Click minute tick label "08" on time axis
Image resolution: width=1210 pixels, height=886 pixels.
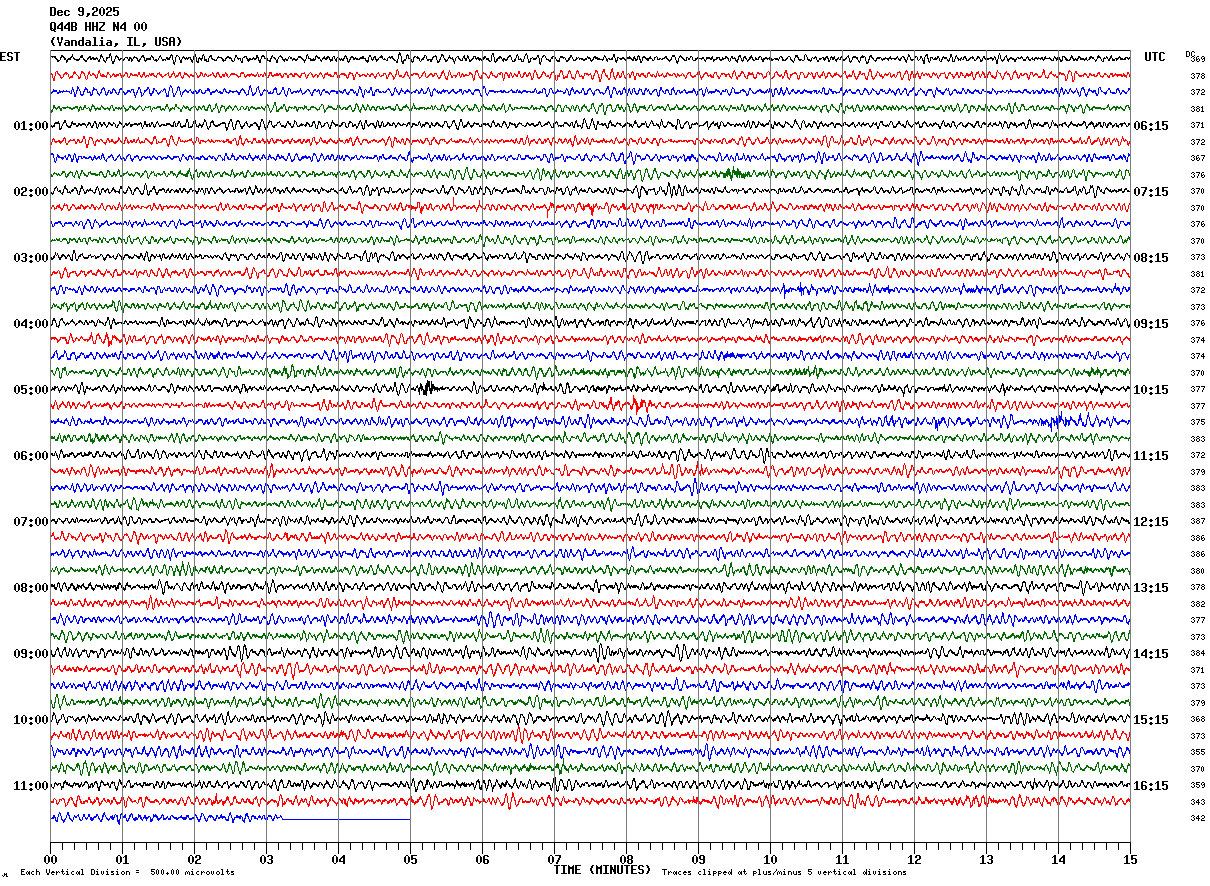coord(626,859)
